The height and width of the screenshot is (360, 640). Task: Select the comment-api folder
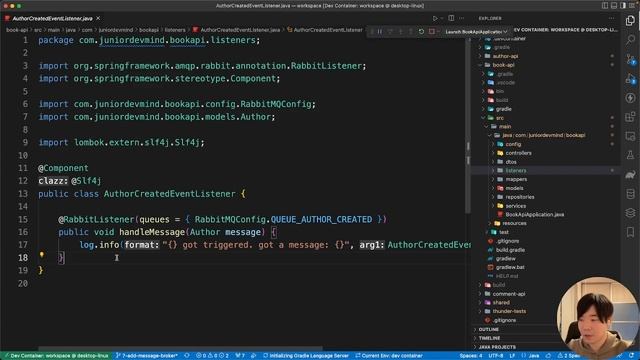[x=509, y=294]
